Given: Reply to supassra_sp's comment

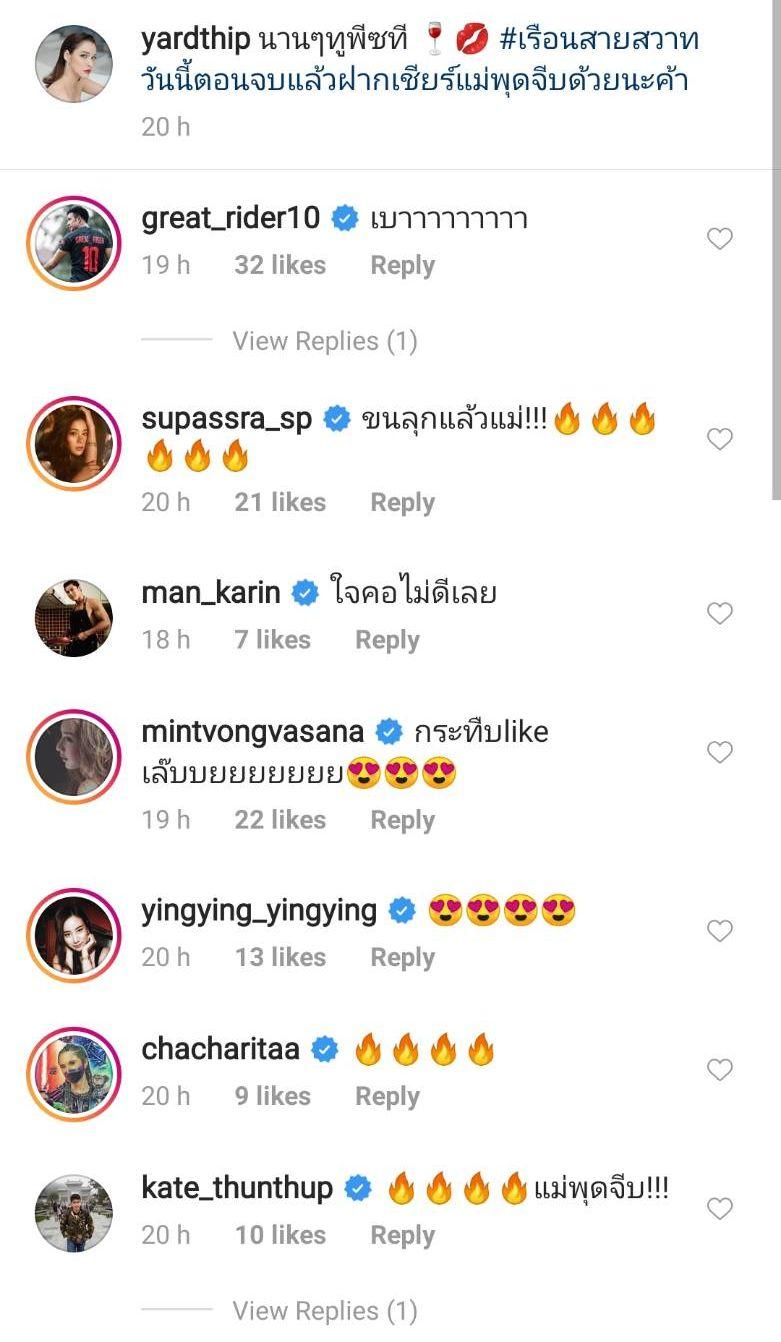Looking at the screenshot, I should point(402,502).
